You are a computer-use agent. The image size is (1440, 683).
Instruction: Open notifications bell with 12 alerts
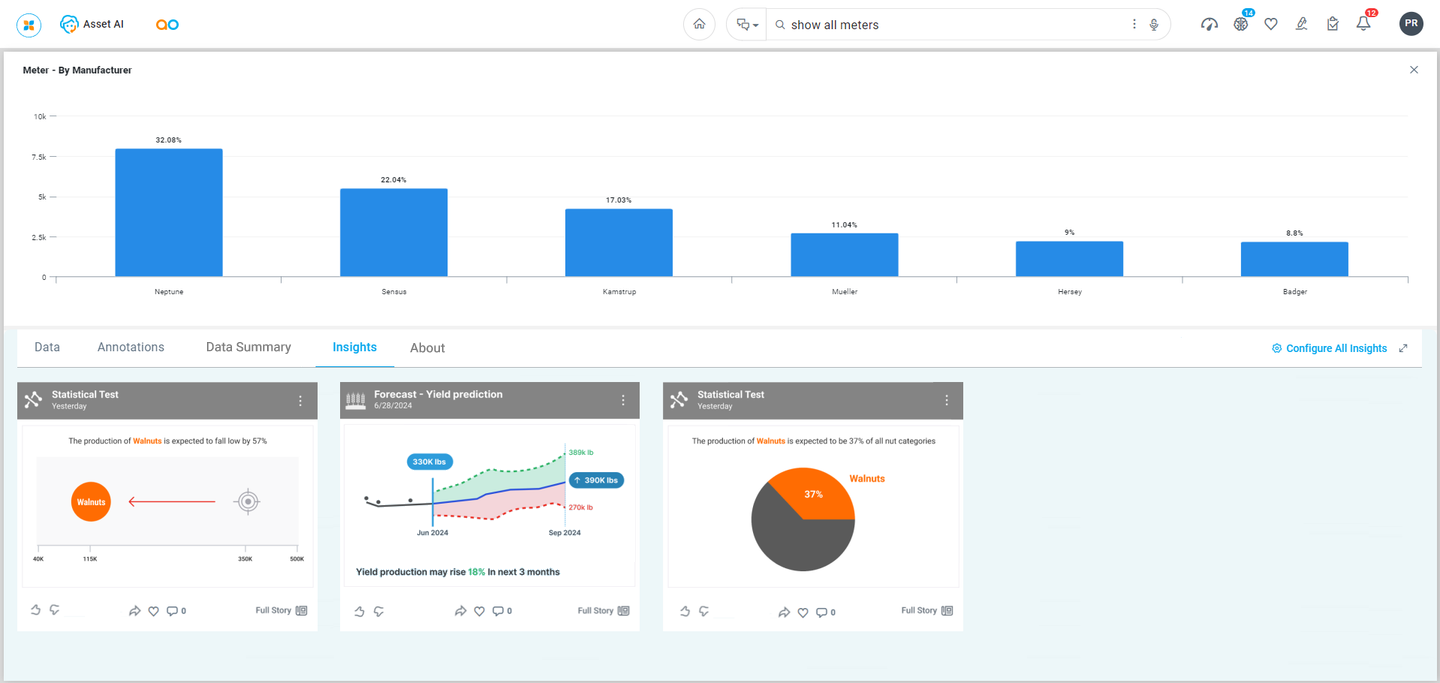[x=1363, y=24]
